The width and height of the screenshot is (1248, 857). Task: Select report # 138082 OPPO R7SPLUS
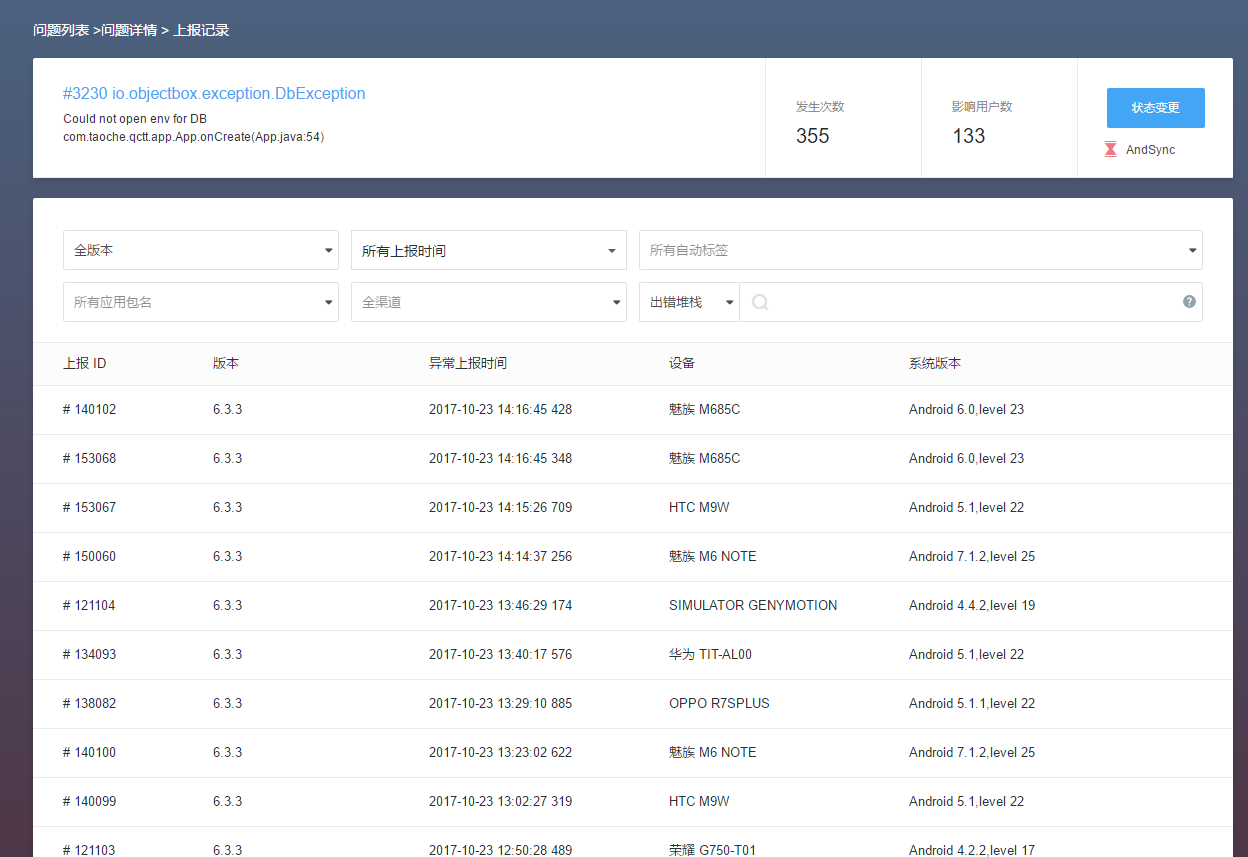pos(633,704)
